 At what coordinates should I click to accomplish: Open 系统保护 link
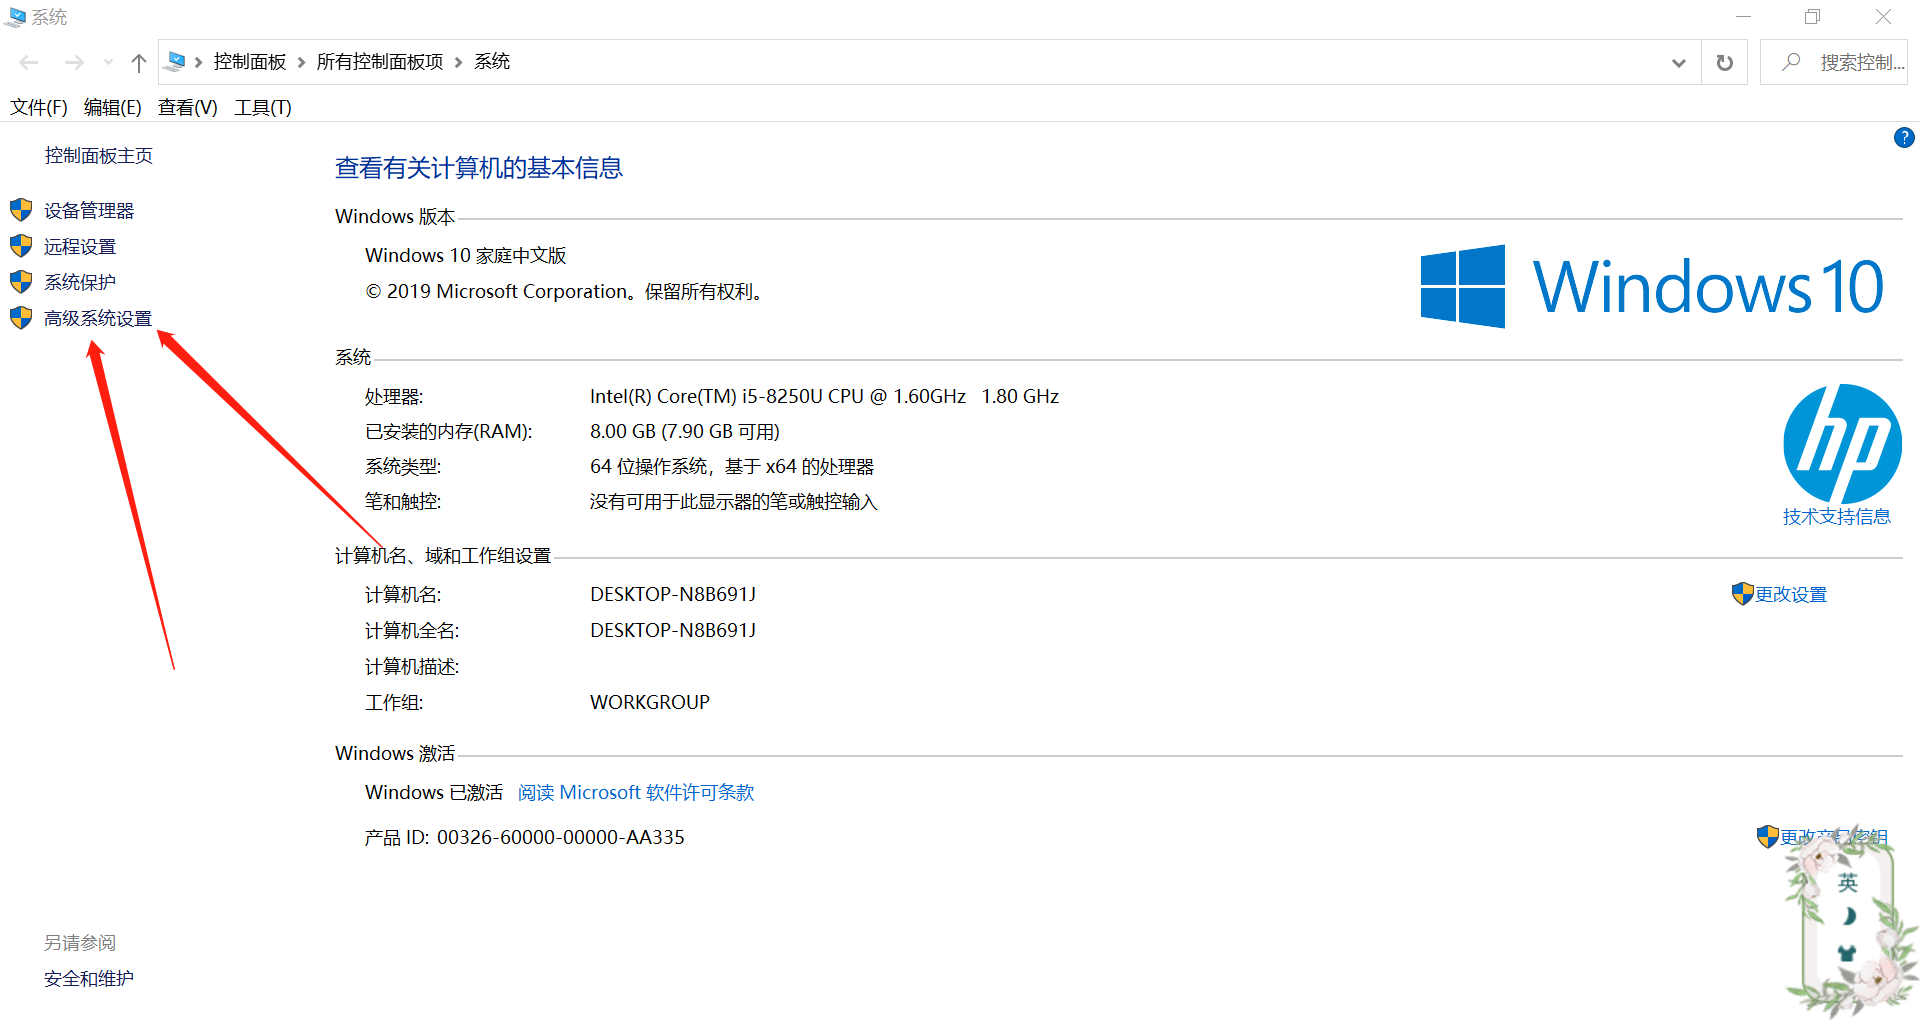click(80, 283)
